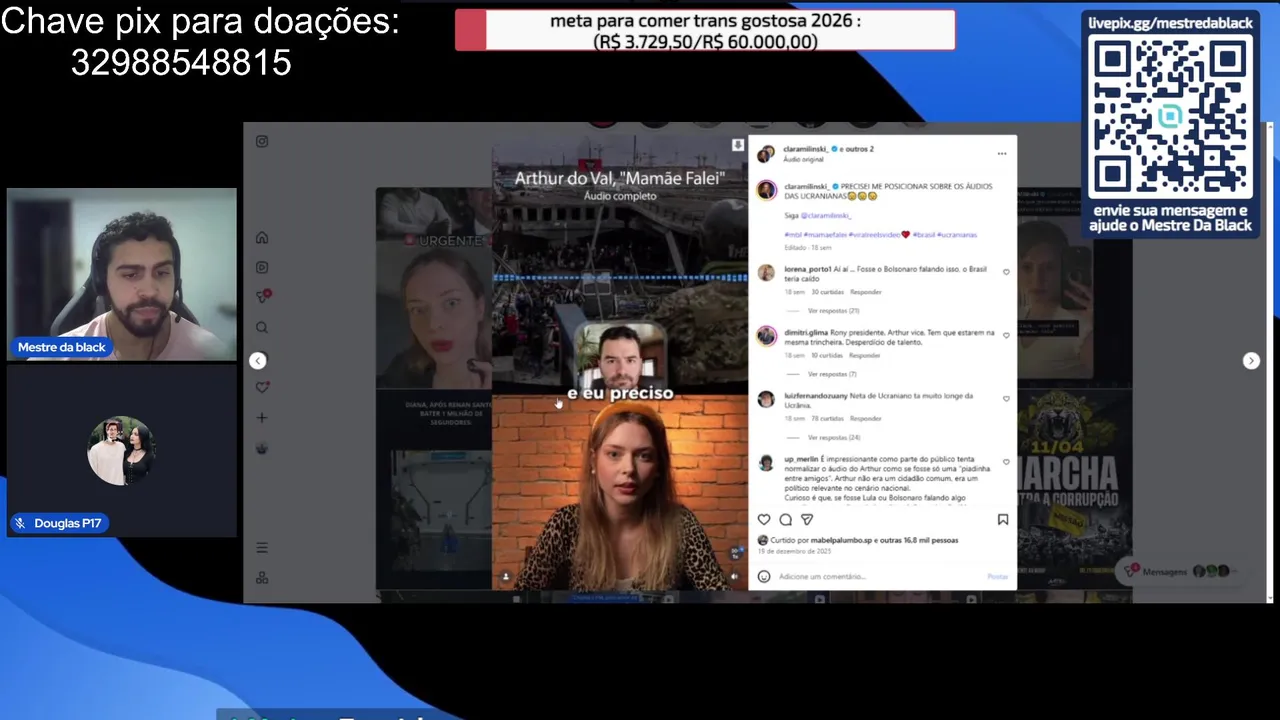Reply to lorena_porto1 via Responder
This screenshot has width=1280, height=720.
click(866, 292)
